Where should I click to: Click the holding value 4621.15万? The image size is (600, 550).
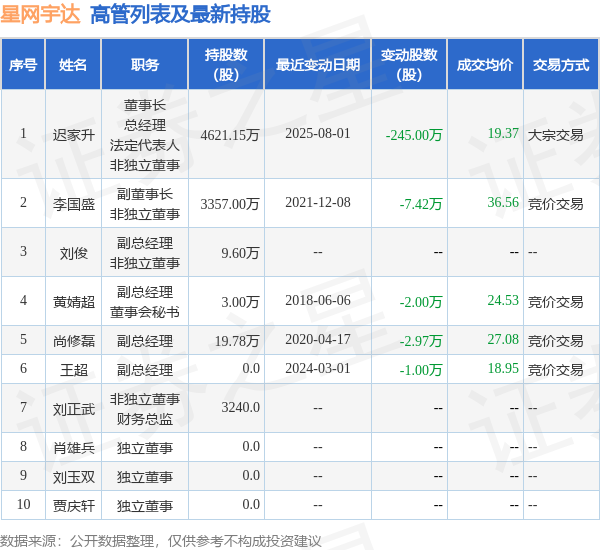click(x=230, y=135)
